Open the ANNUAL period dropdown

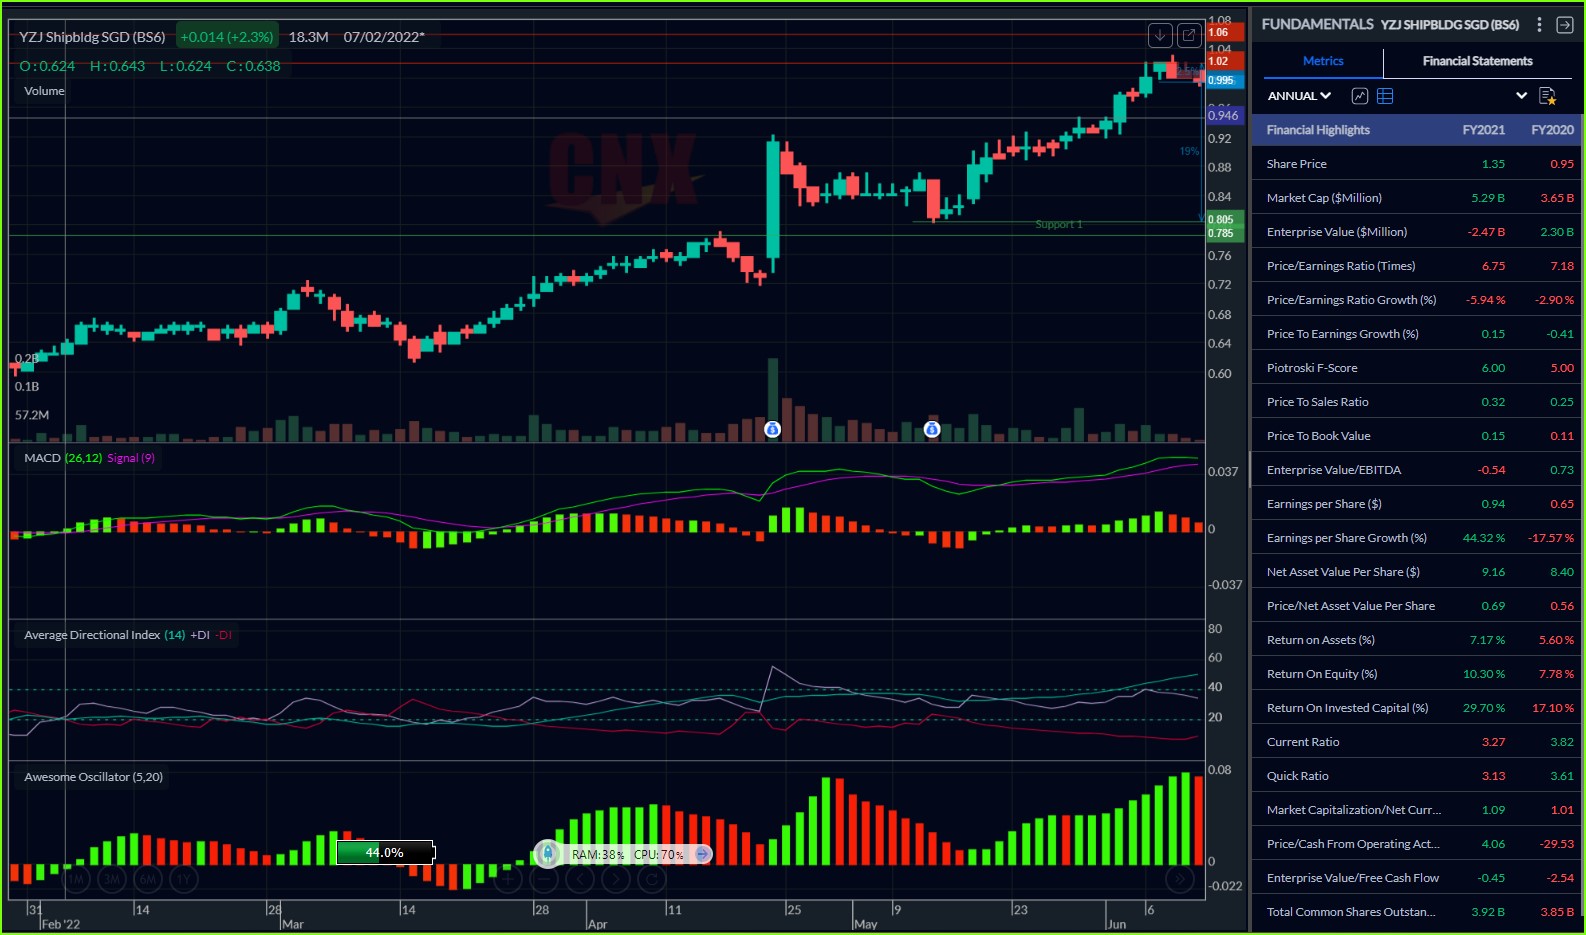pos(1299,96)
